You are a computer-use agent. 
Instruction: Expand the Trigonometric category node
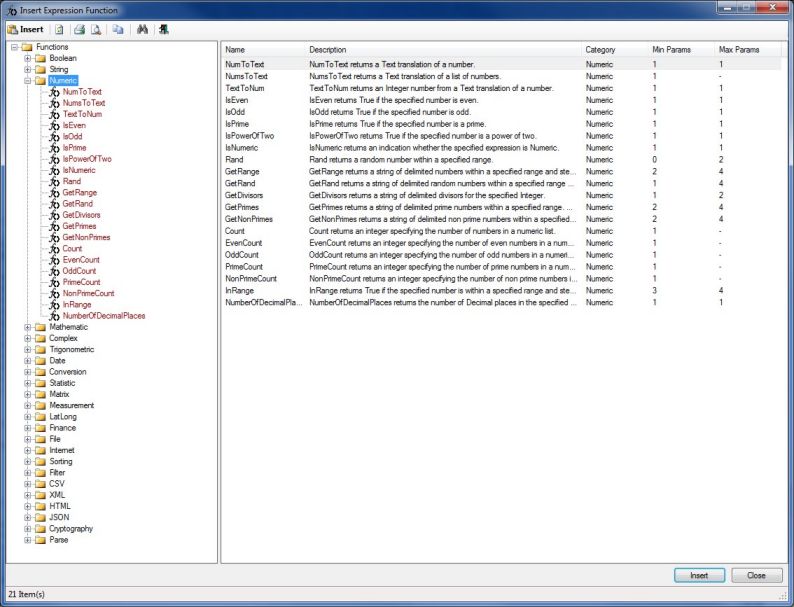coord(28,350)
